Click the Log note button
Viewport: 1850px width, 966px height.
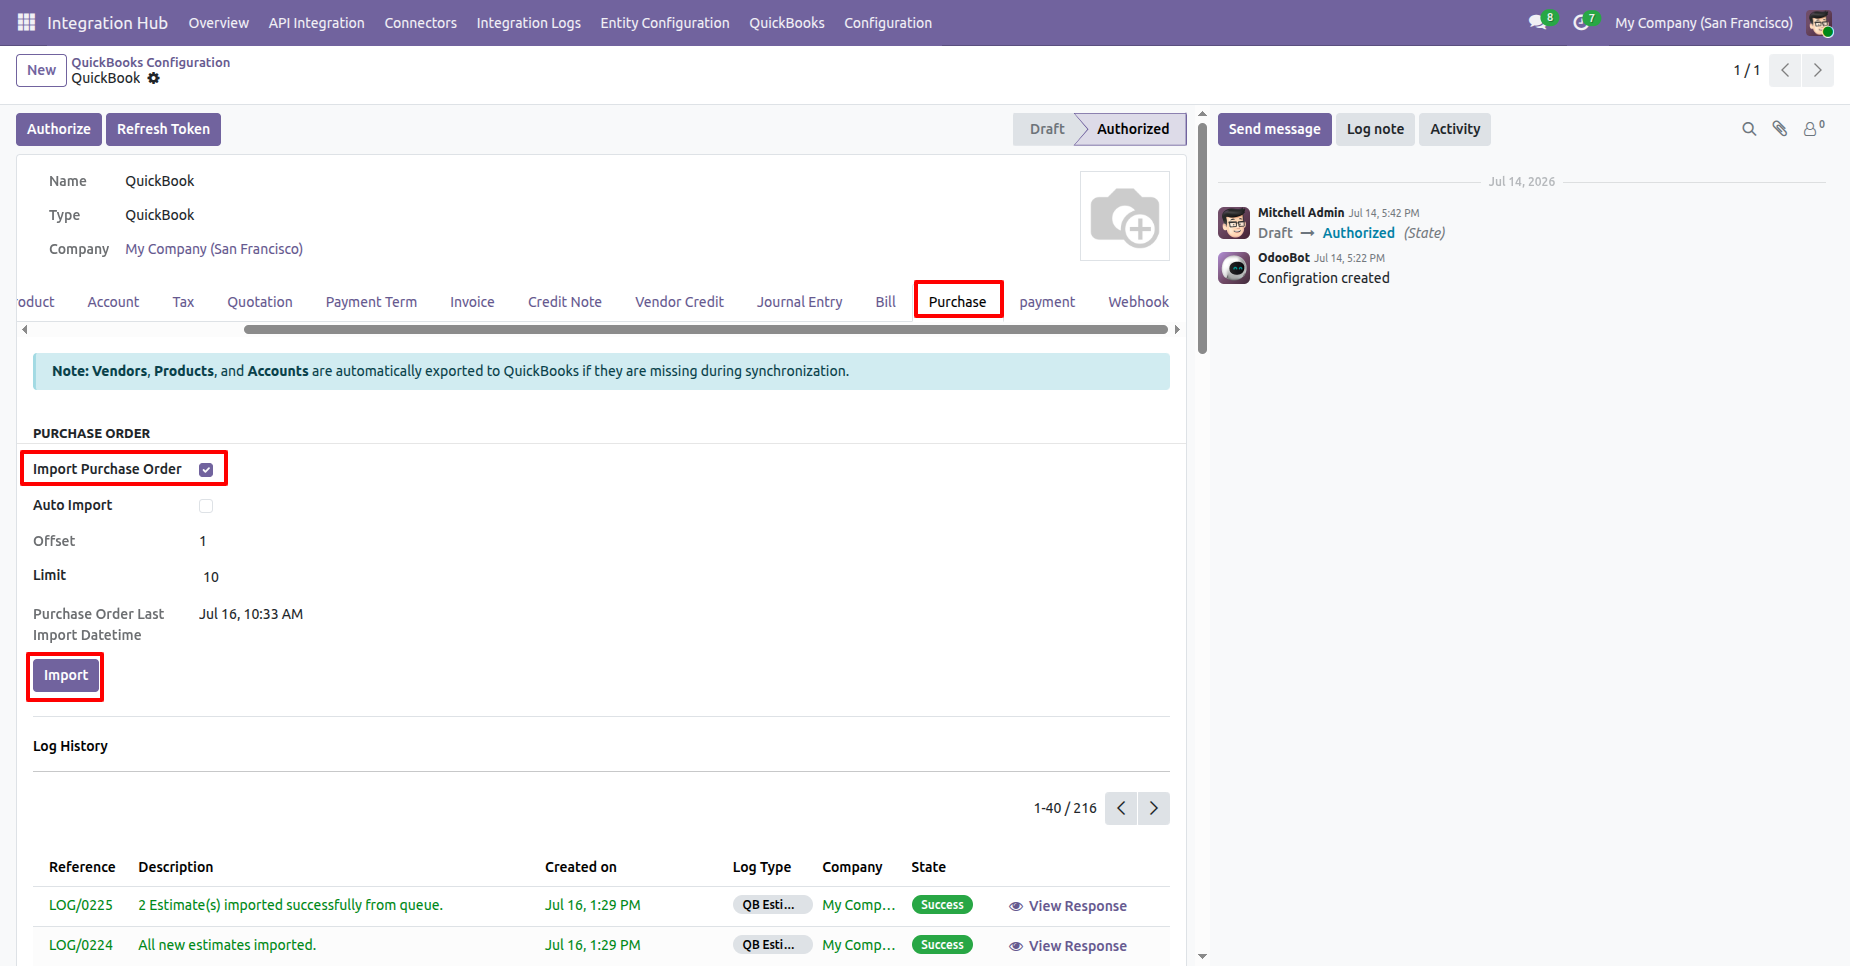1375,129
